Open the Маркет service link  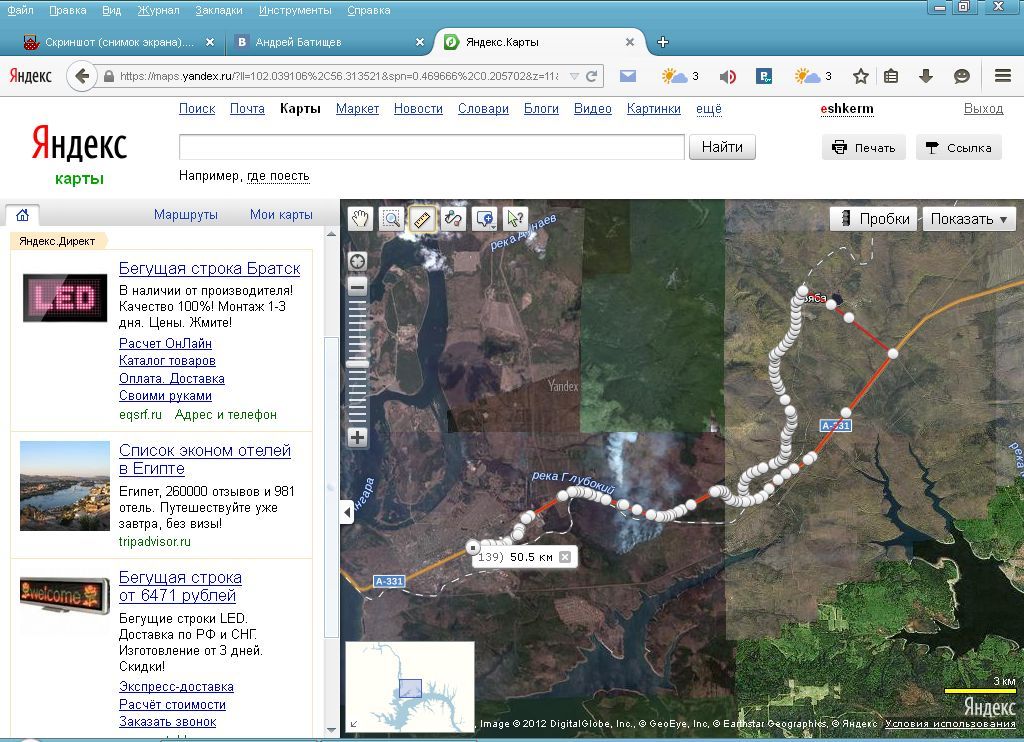click(x=357, y=109)
